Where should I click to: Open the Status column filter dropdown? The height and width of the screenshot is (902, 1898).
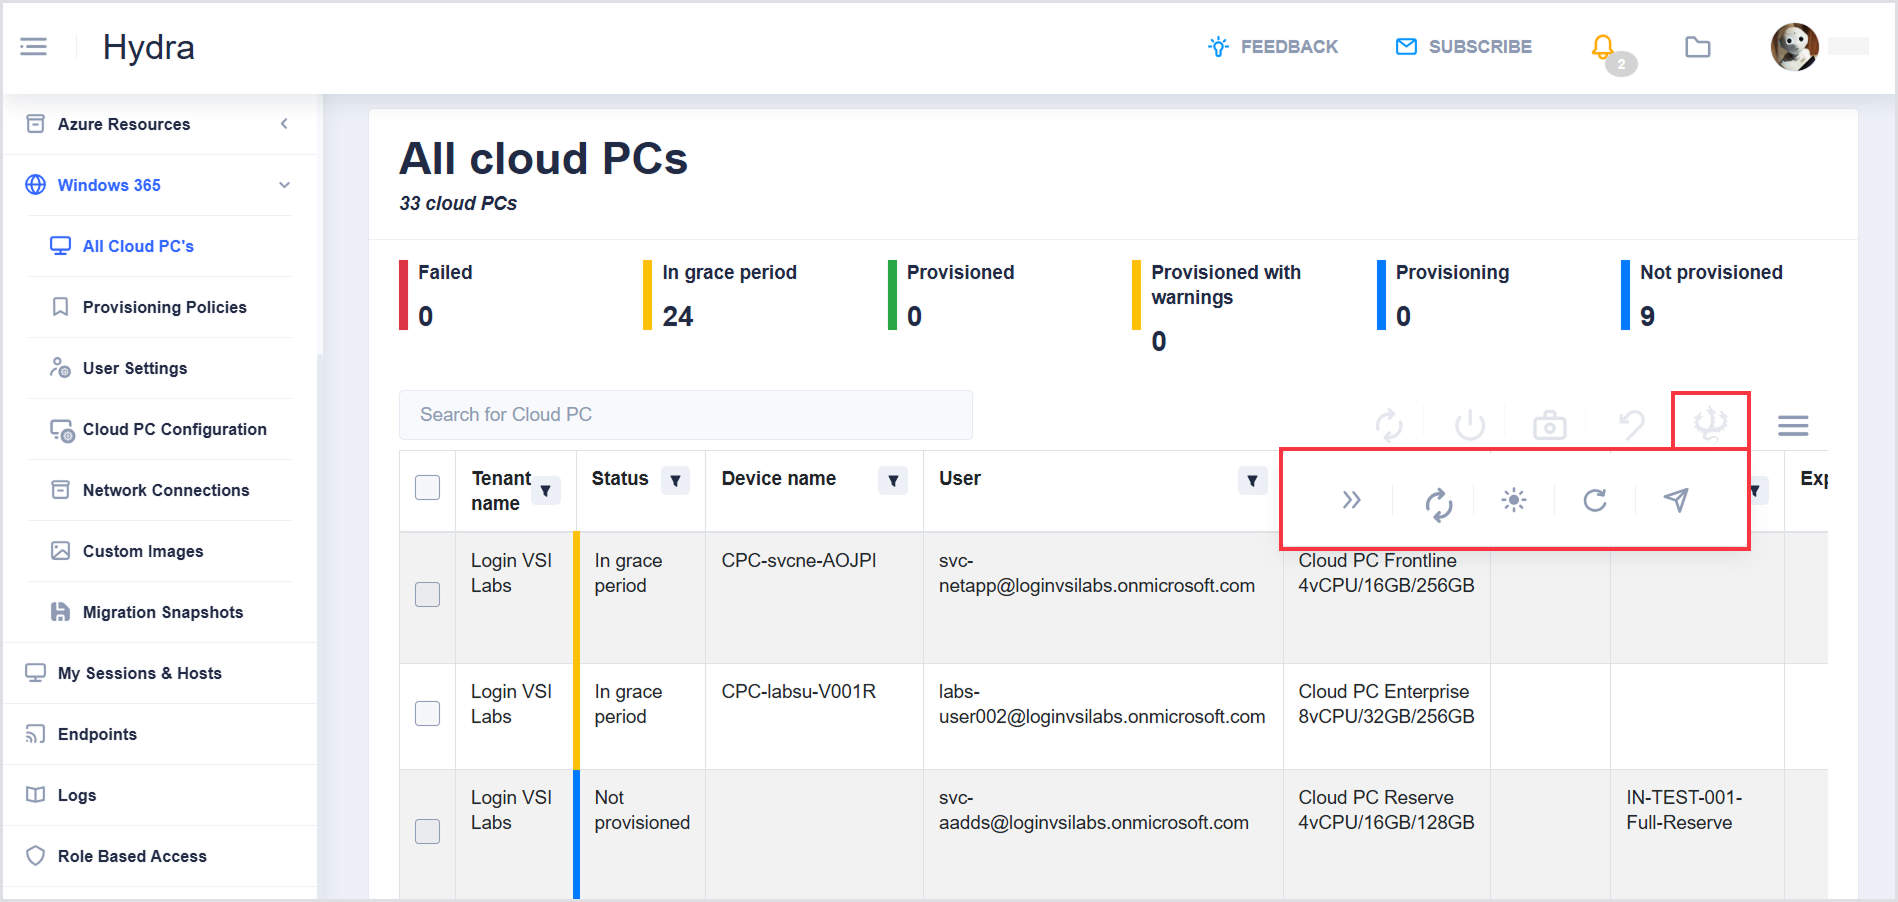676,481
